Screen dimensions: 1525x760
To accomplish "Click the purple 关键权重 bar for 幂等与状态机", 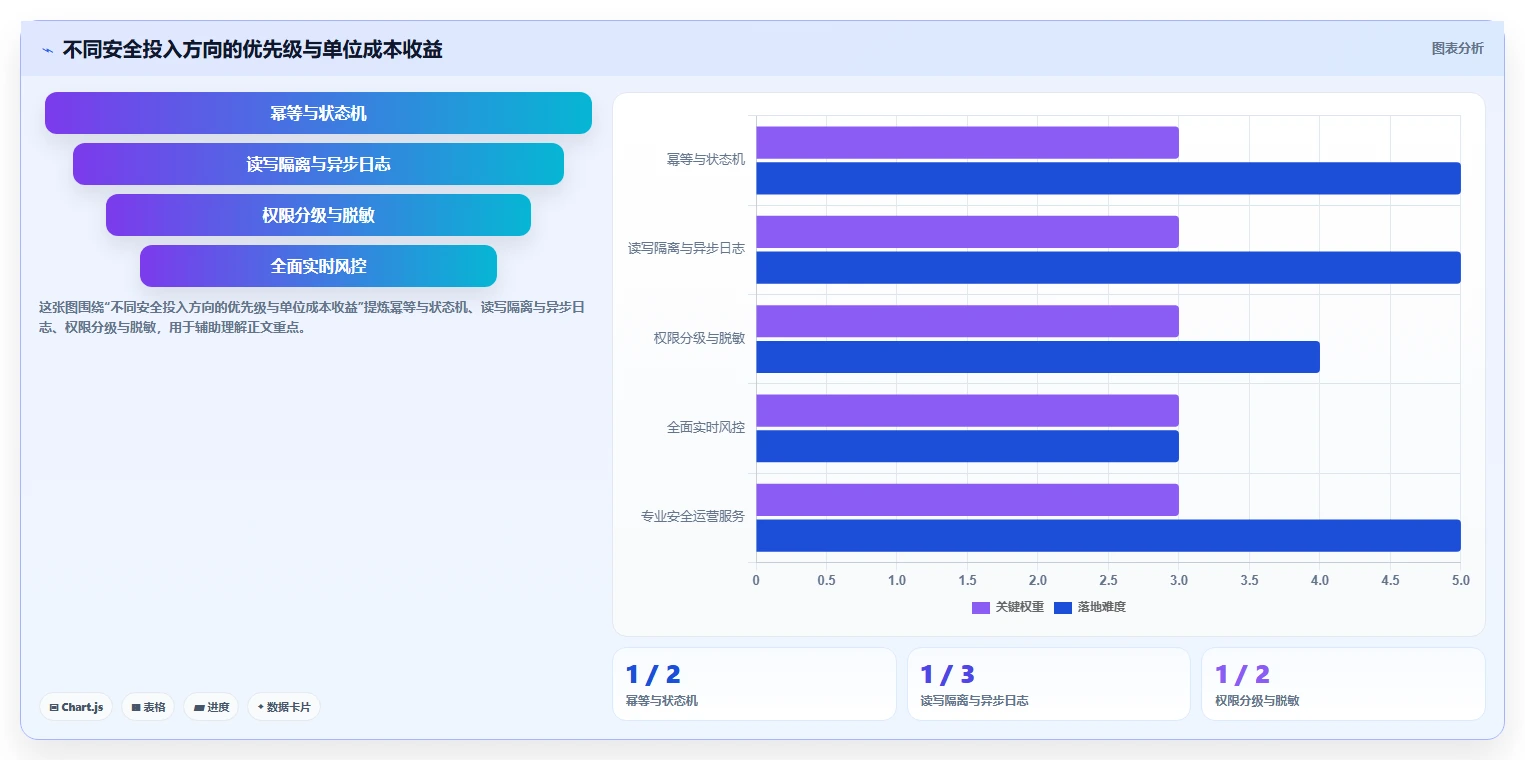I will pyautogui.click(x=967, y=142).
